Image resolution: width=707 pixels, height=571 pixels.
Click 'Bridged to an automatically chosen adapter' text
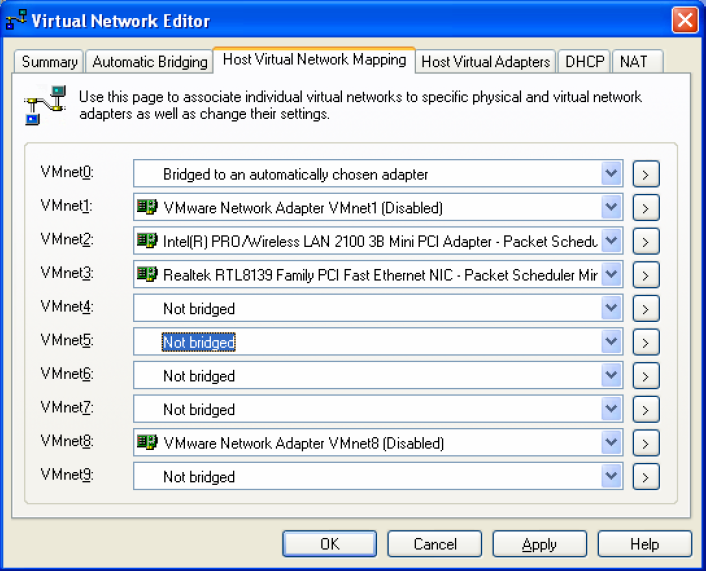[296, 174]
